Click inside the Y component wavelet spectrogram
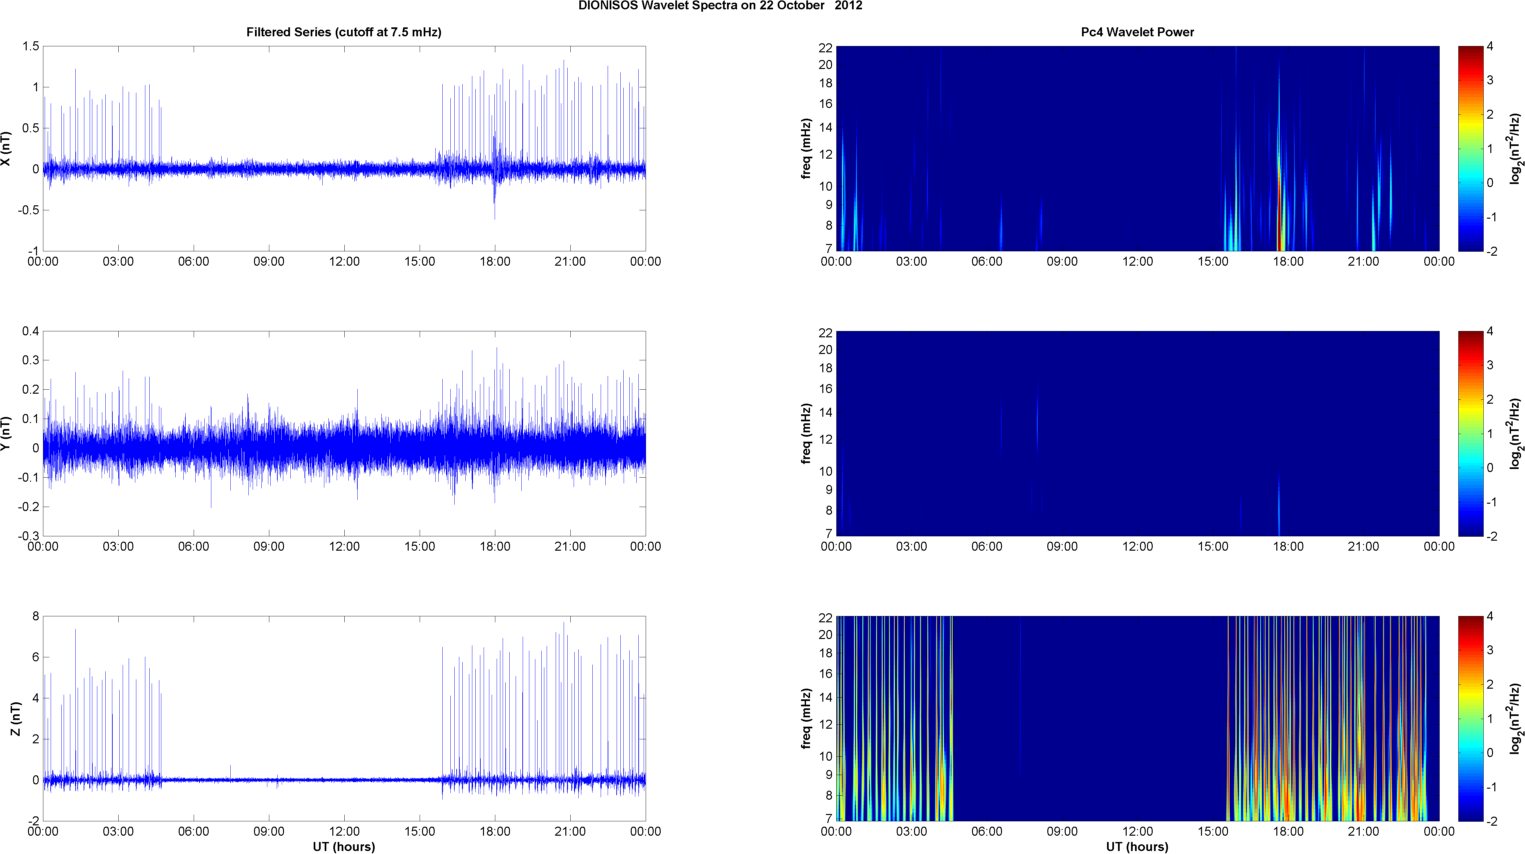This screenshot has width=1525, height=854. [x=1137, y=433]
